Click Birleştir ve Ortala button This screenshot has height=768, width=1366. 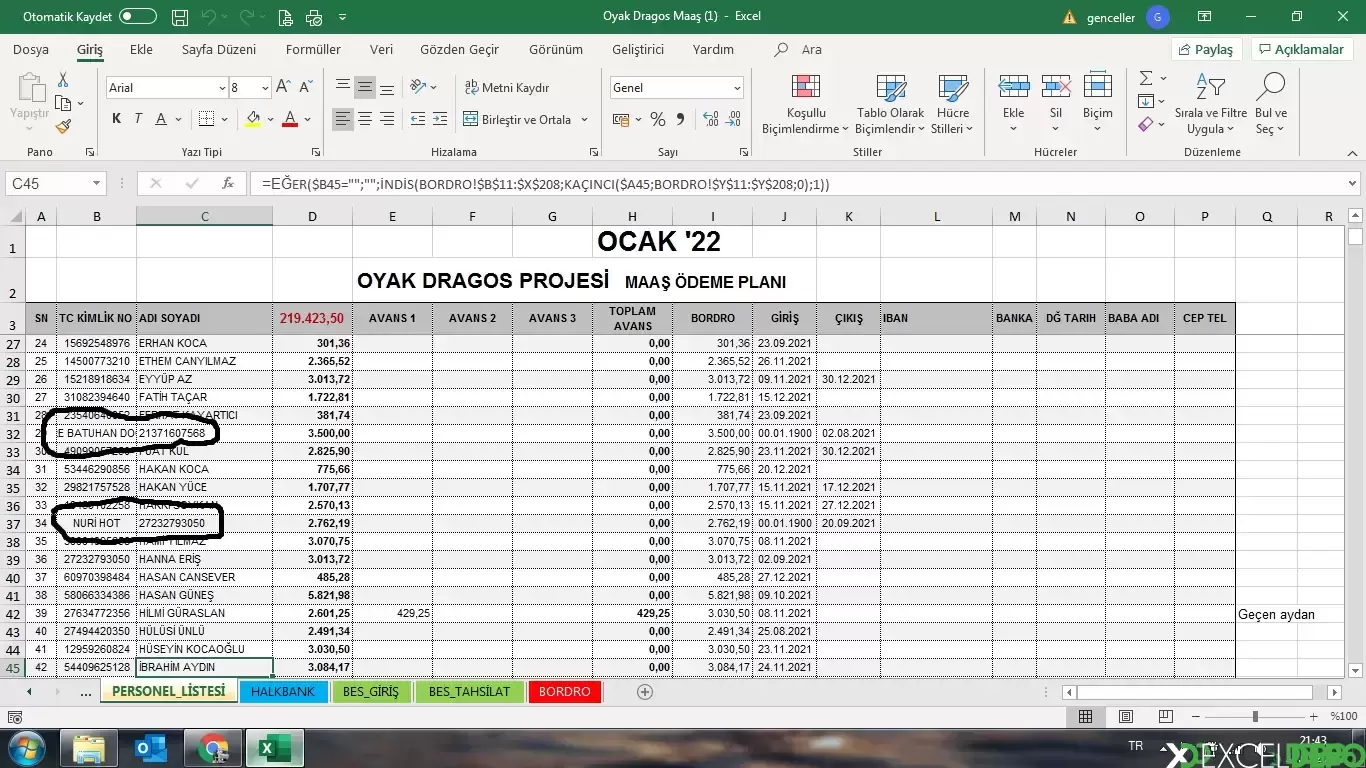tap(516, 119)
